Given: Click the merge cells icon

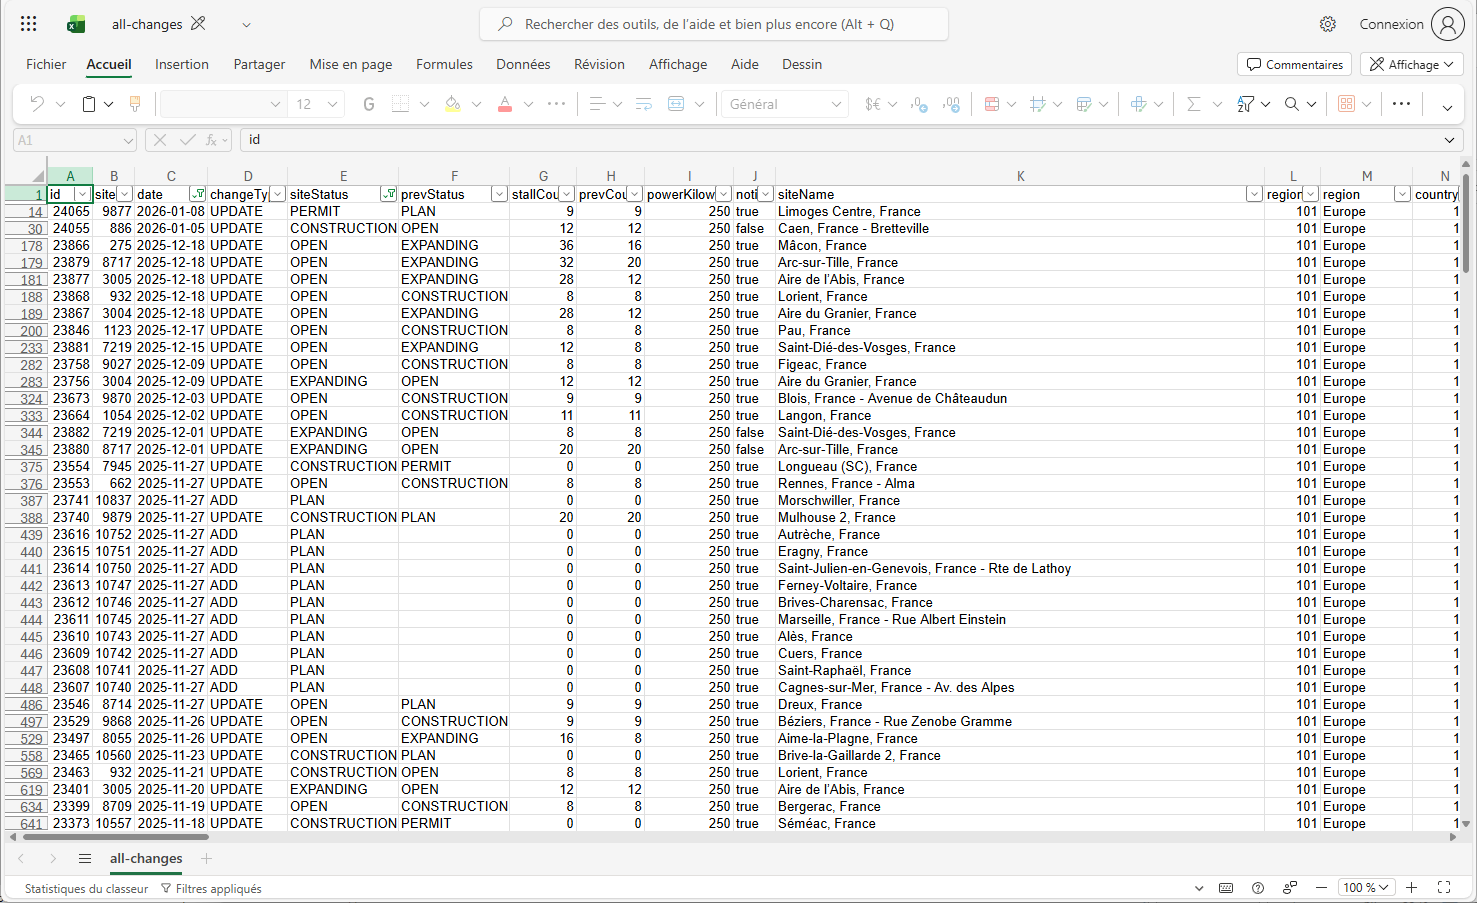Looking at the screenshot, I should pyautogui.click(x=676, y=104).
